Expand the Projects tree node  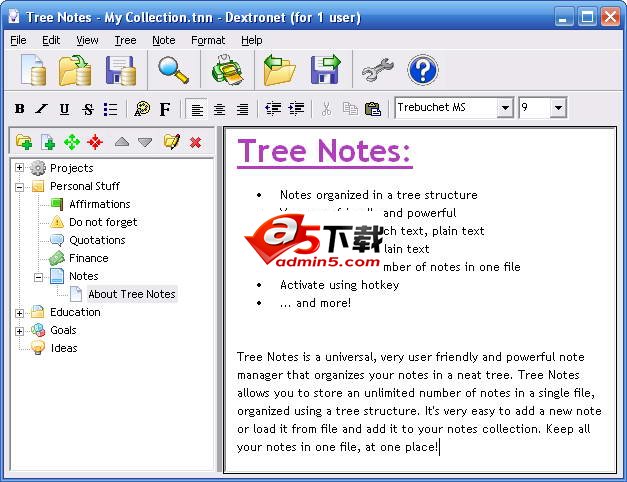(x=19, y=168)
